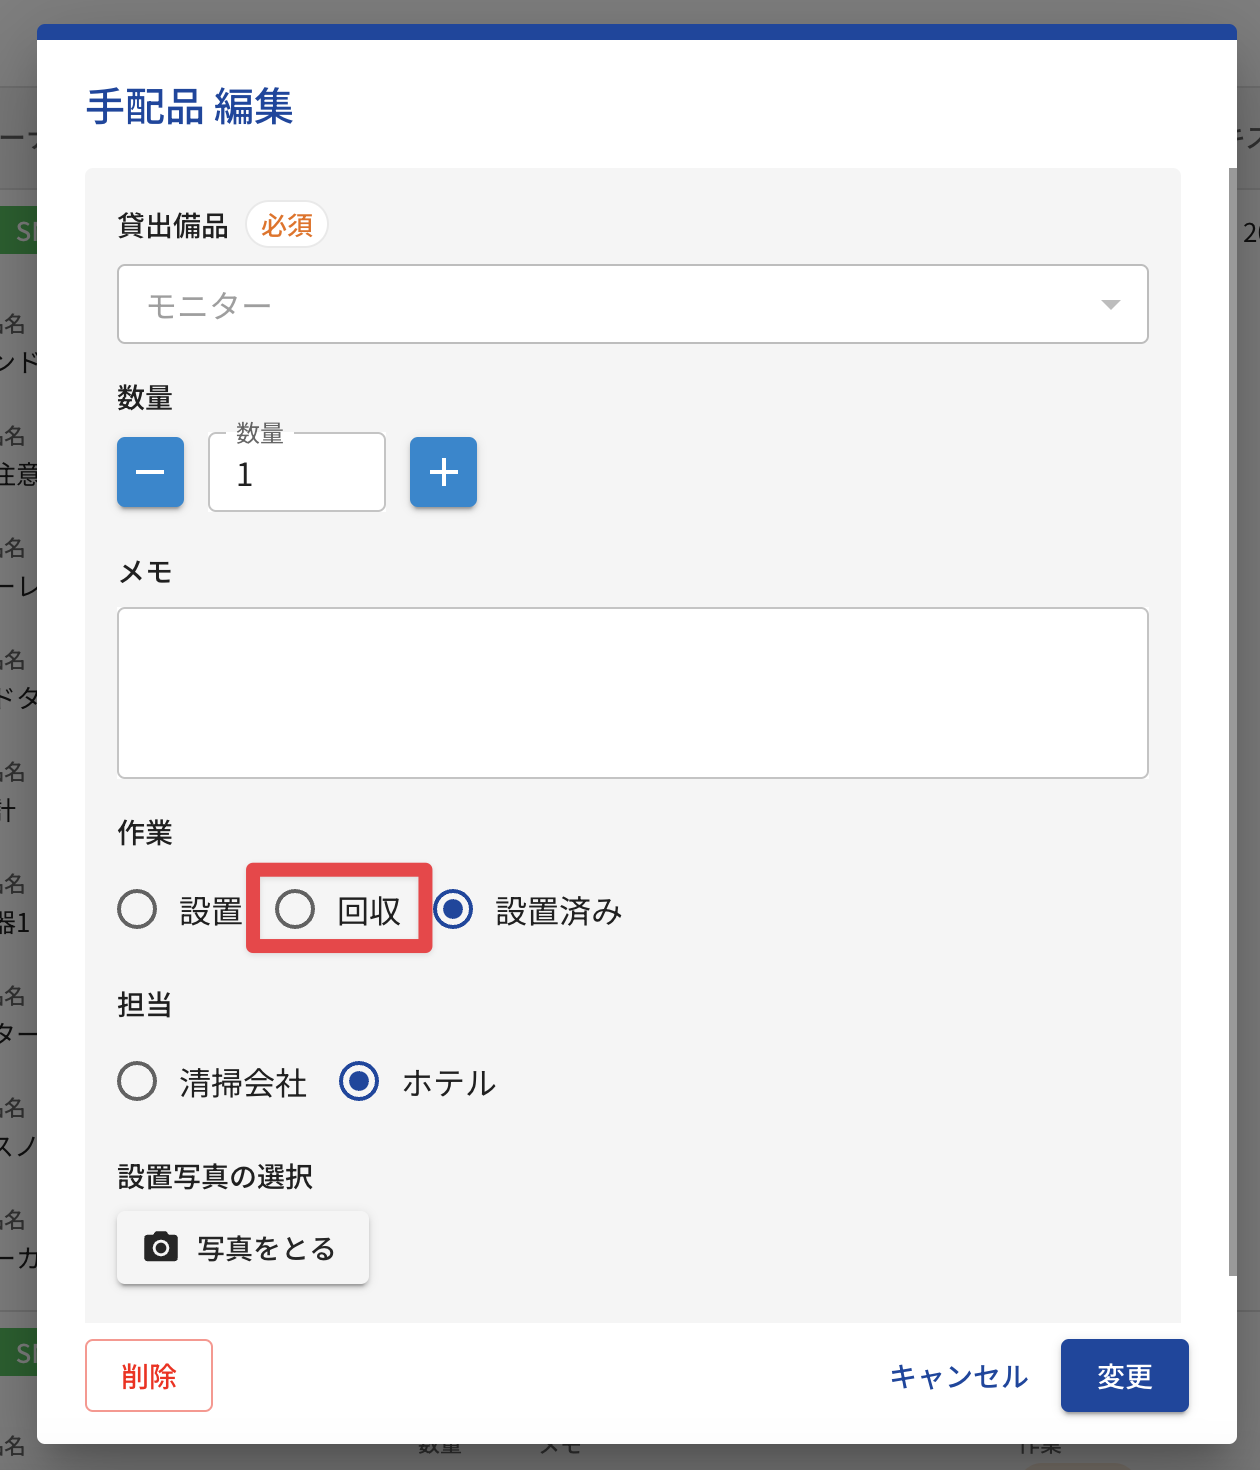
Task: Click the キャンセル link
Action: click(x=959, y=1376)
